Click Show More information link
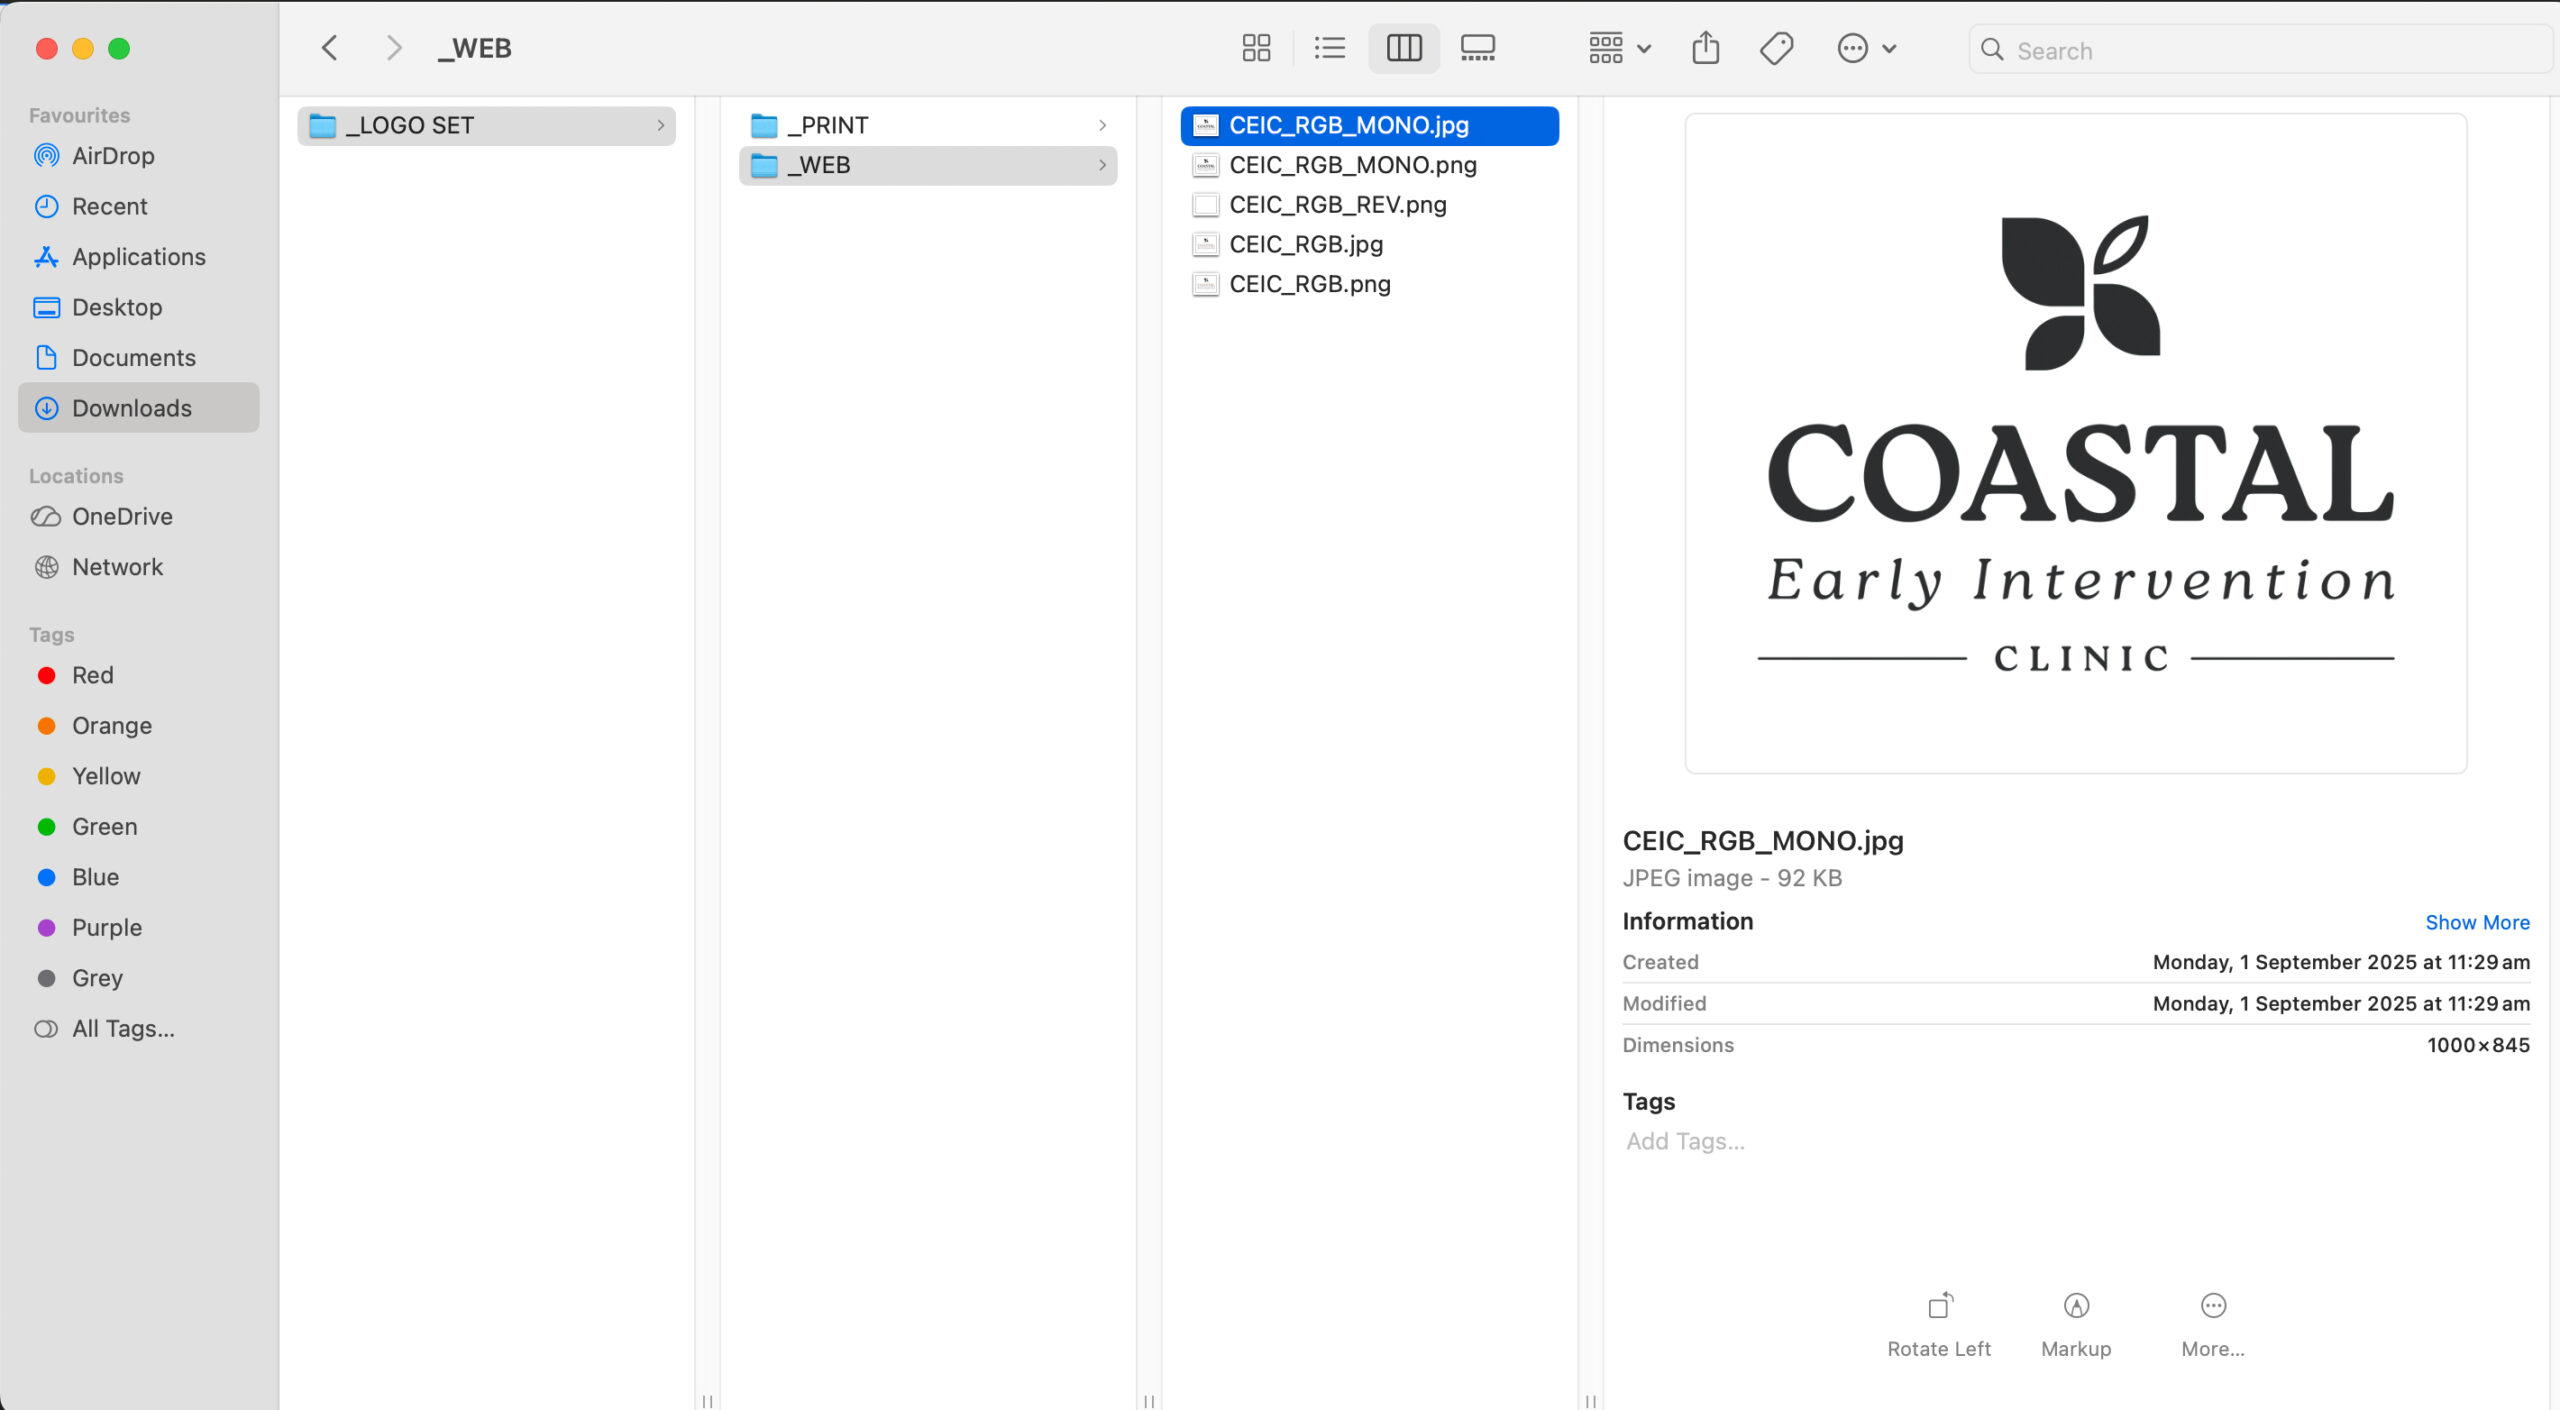 2476,922
